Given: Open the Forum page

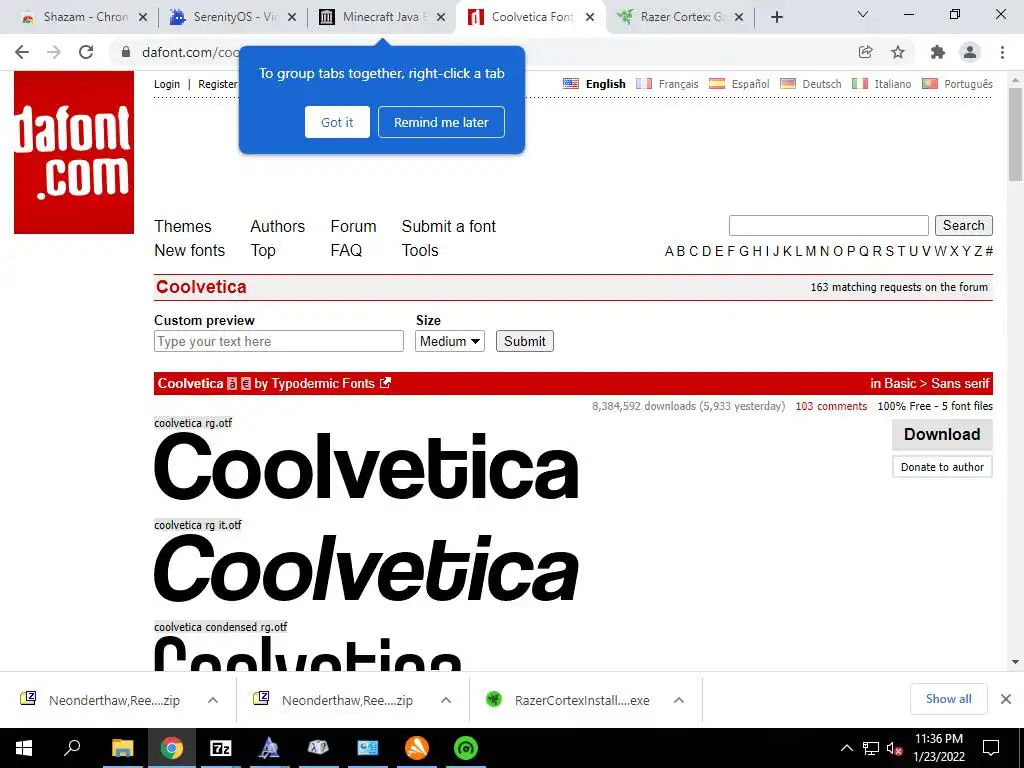Looking at the screenshot, I should [353, 226].
